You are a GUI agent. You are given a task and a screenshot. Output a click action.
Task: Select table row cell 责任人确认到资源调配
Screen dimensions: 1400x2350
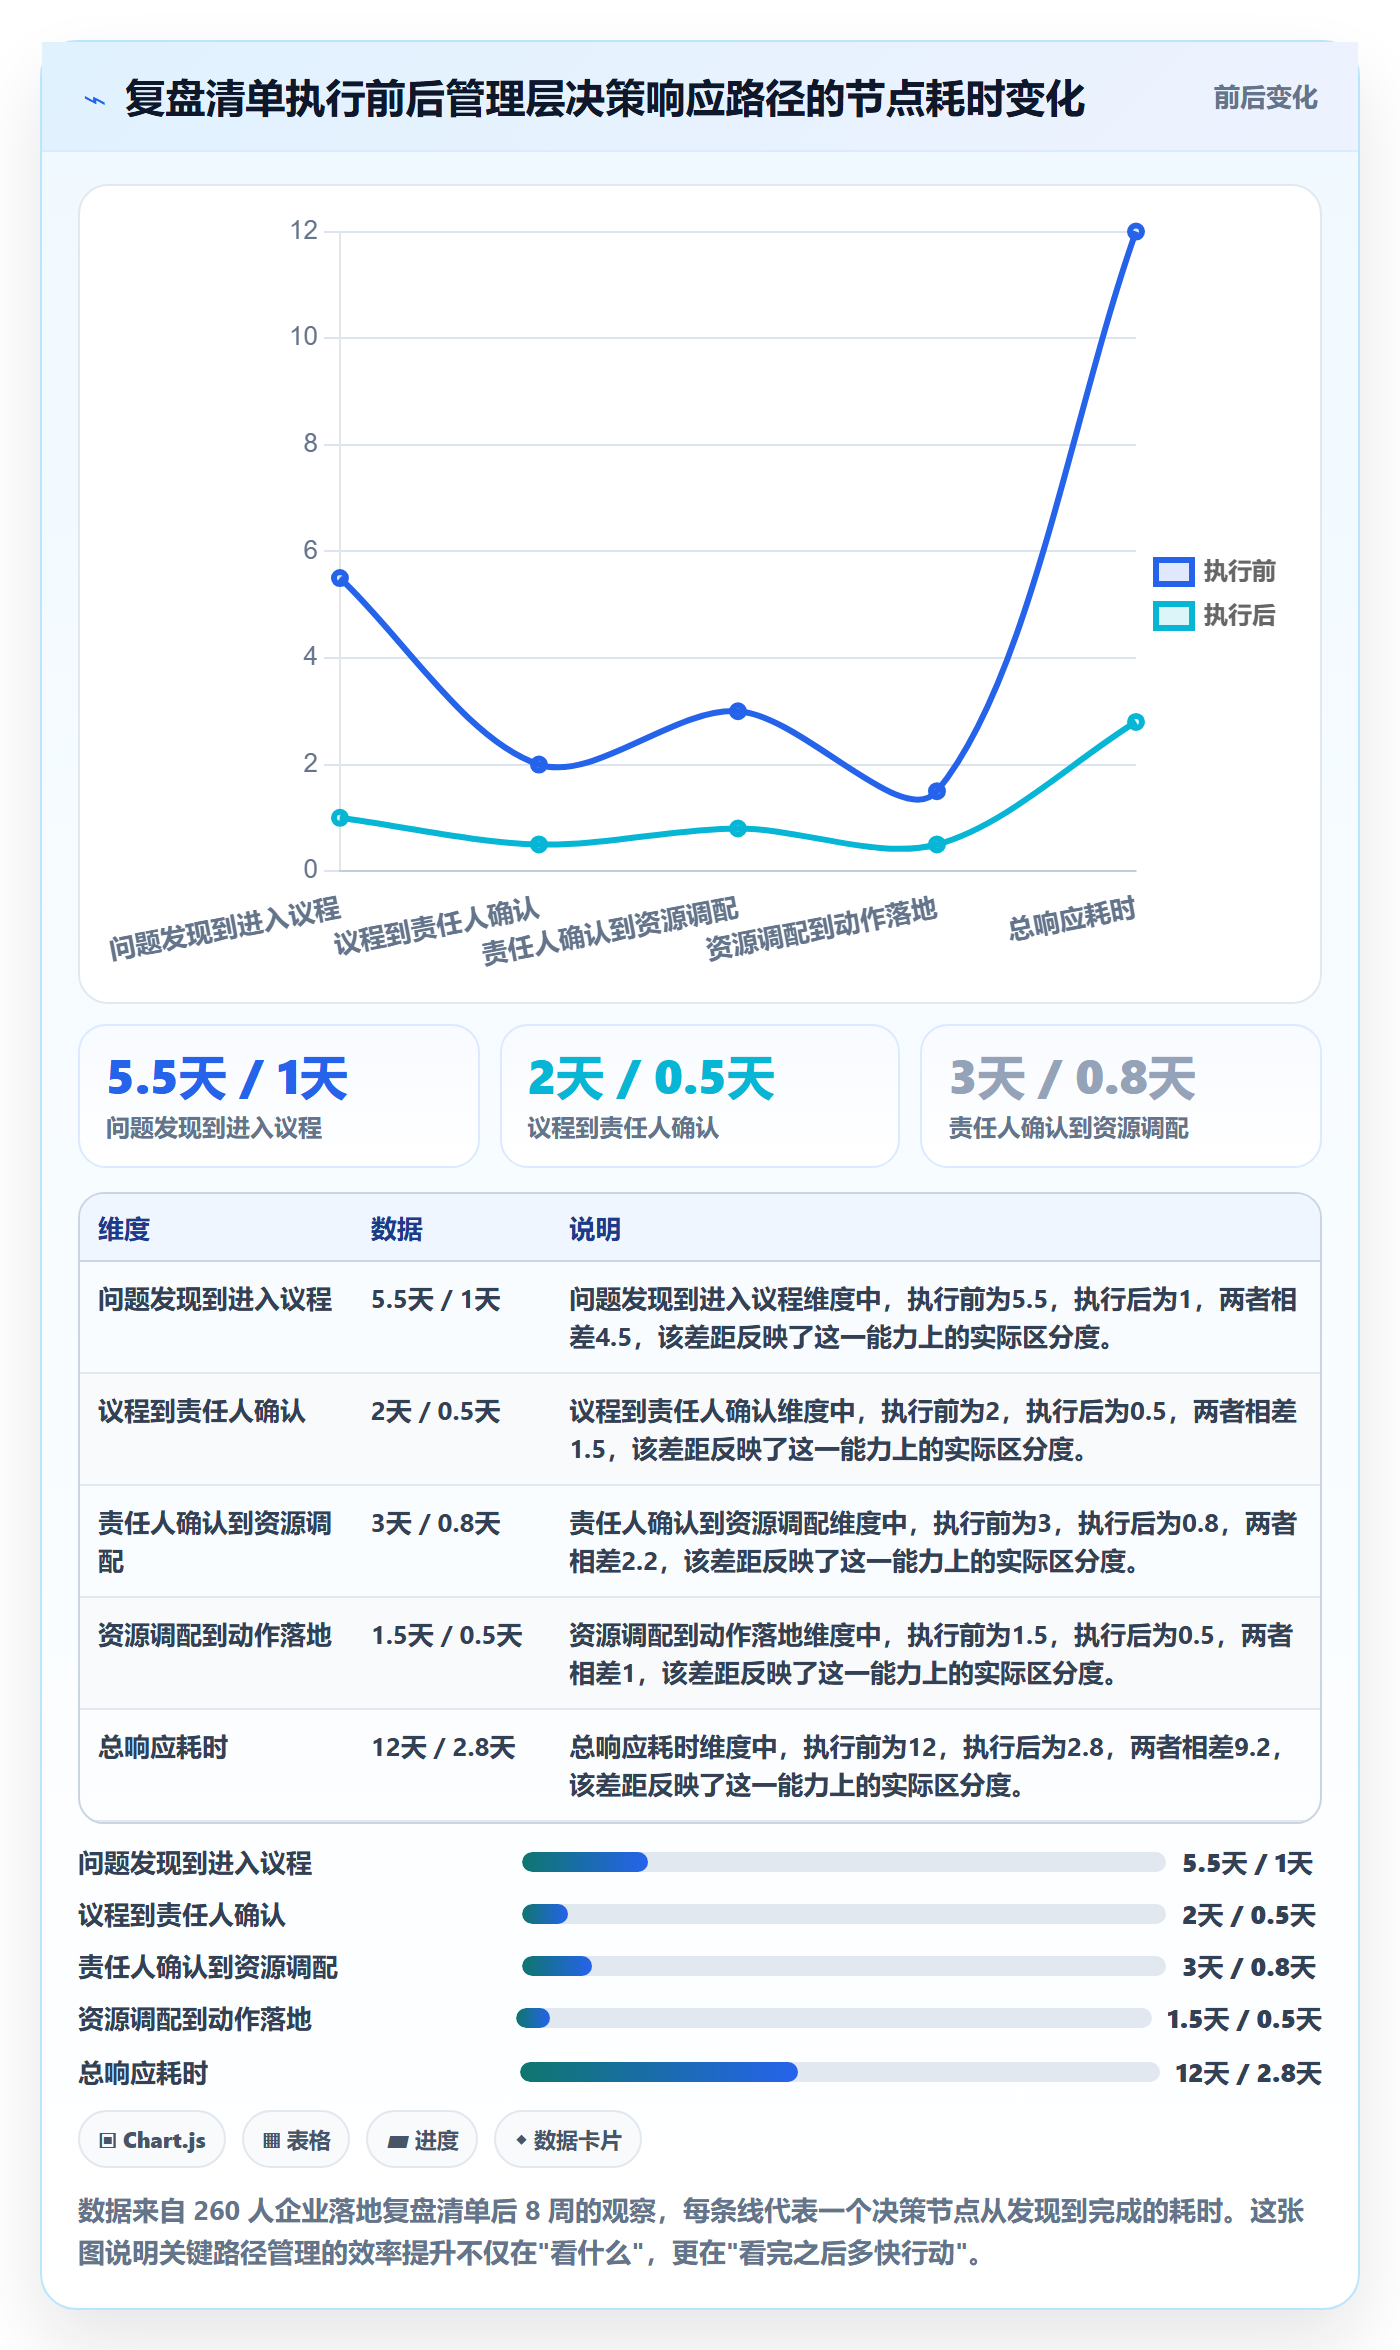215,1542
